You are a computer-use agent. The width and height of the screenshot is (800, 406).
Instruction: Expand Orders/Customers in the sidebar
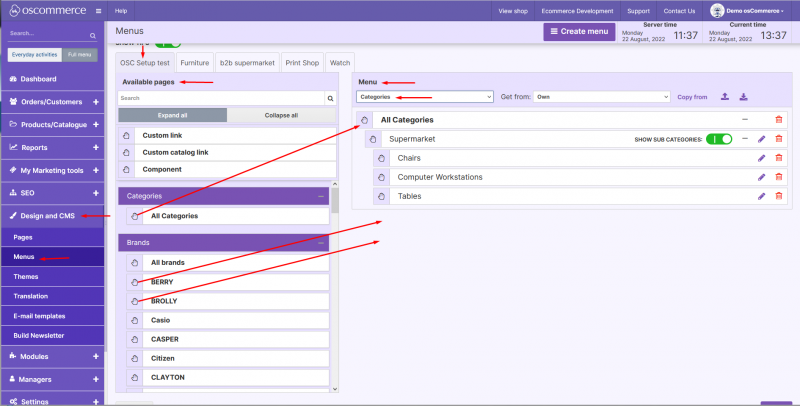[95, 102]
